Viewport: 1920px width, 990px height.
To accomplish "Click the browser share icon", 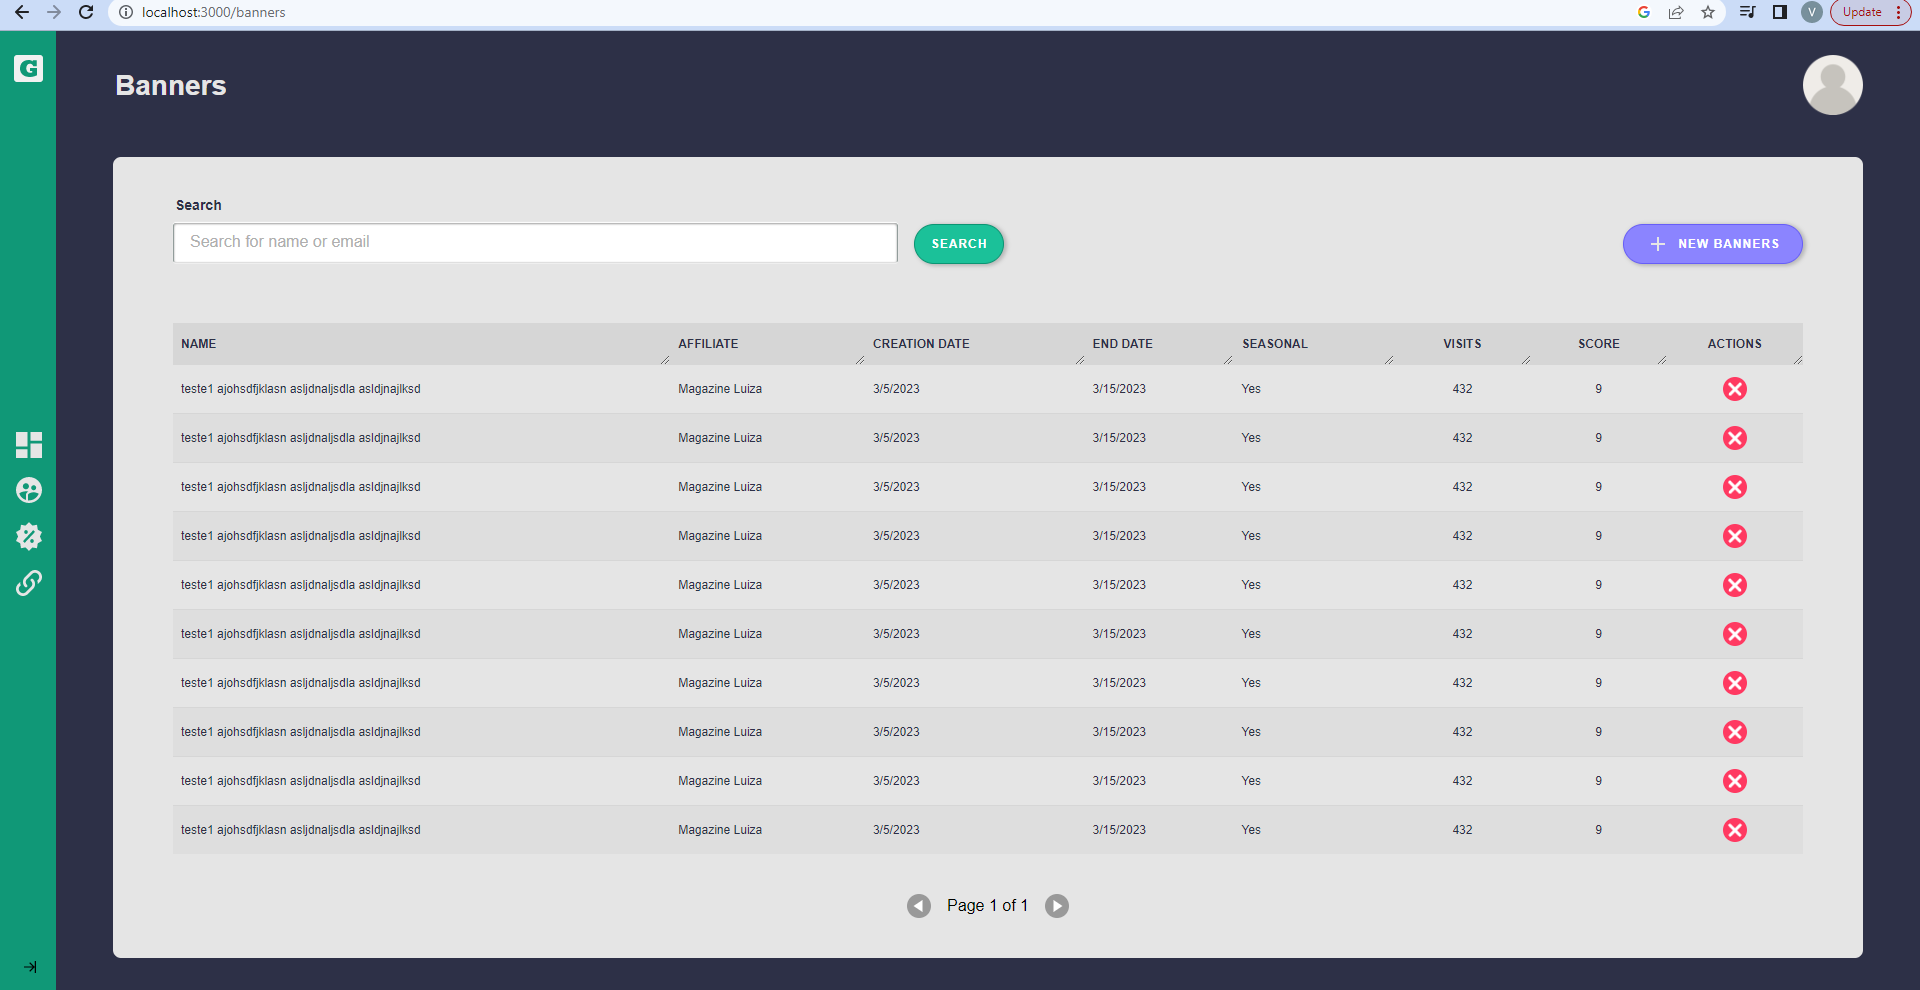I will tap(1676, 12).
